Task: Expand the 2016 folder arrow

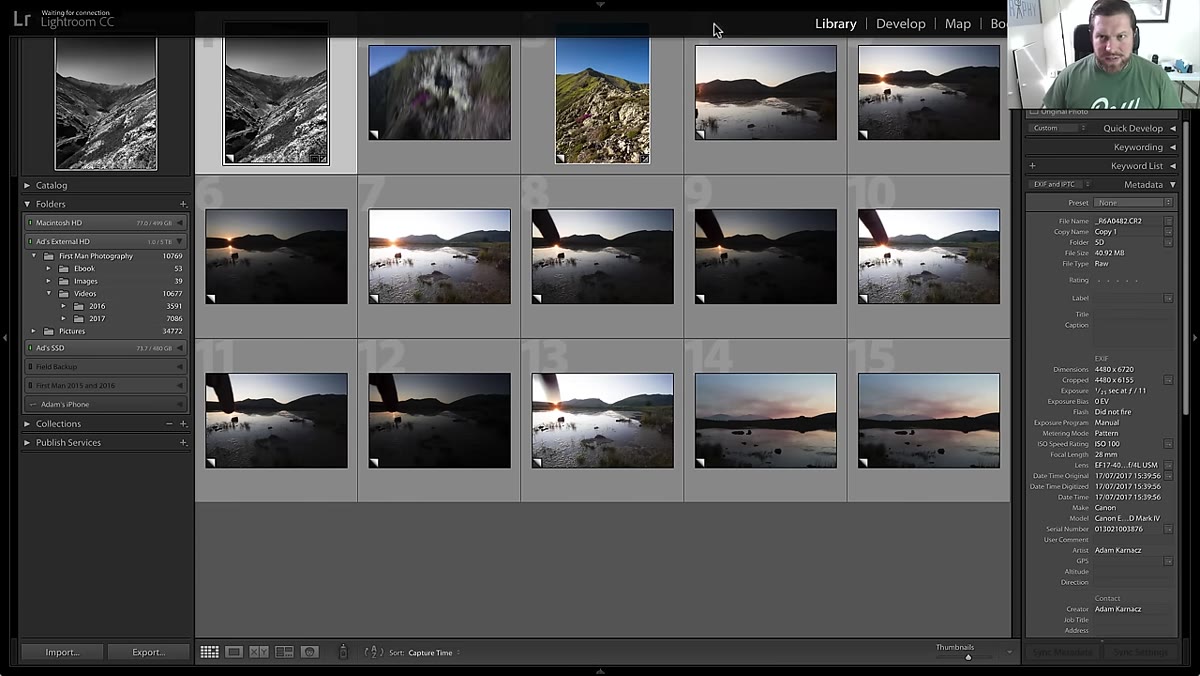Action: click(64, 306)
